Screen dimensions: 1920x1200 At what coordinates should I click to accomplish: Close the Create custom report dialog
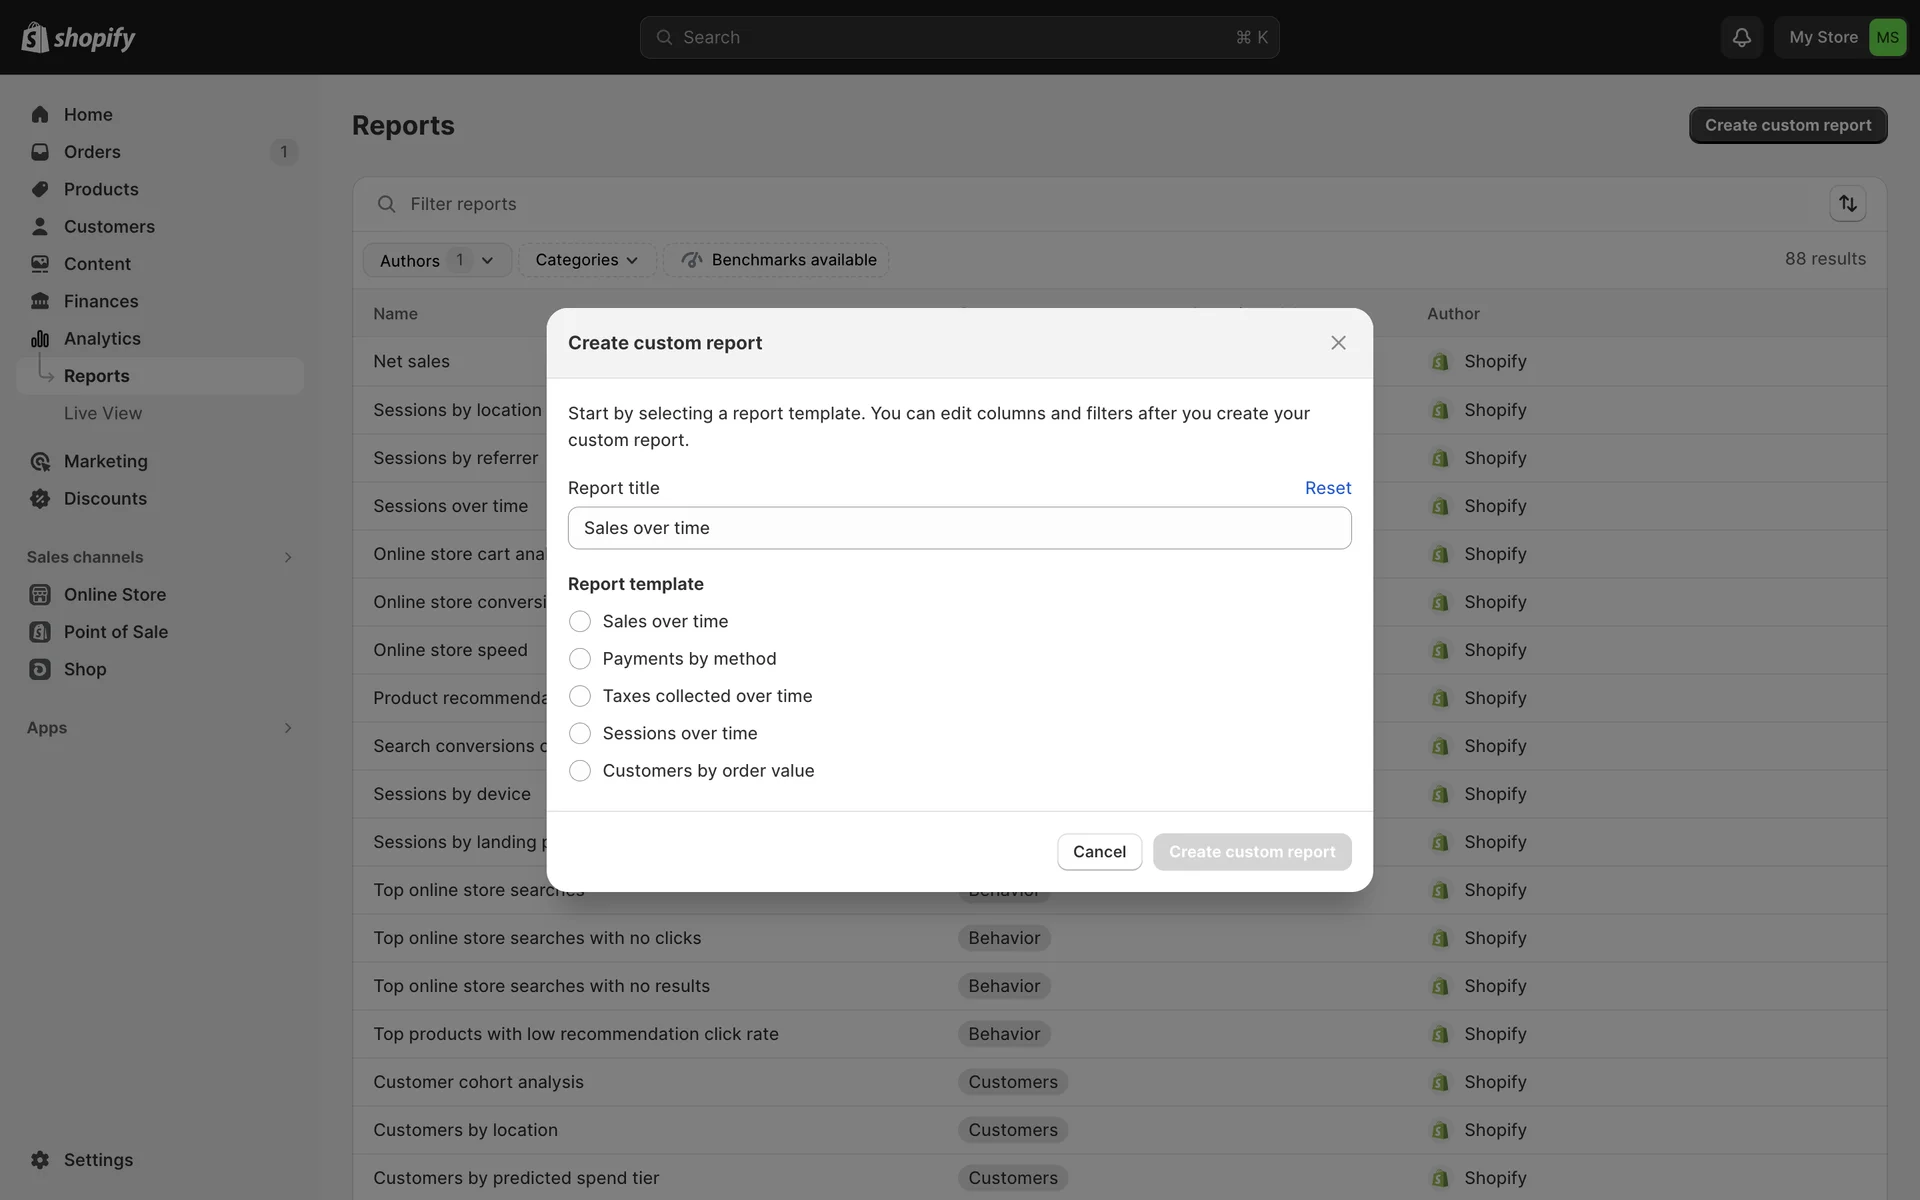tap(1338, 343)
